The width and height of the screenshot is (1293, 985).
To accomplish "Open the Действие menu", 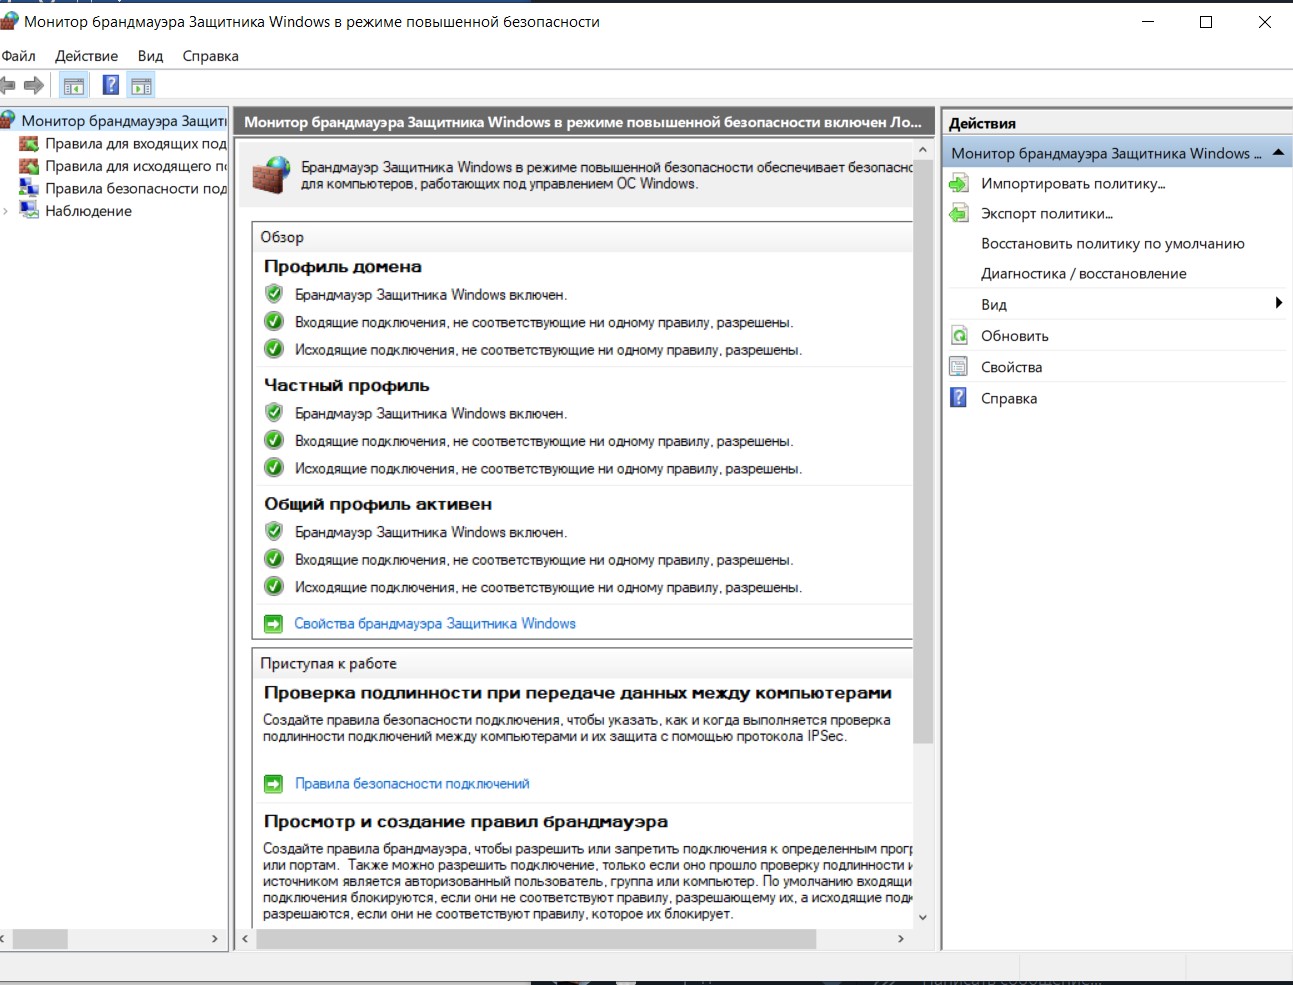I will point(86,56).
